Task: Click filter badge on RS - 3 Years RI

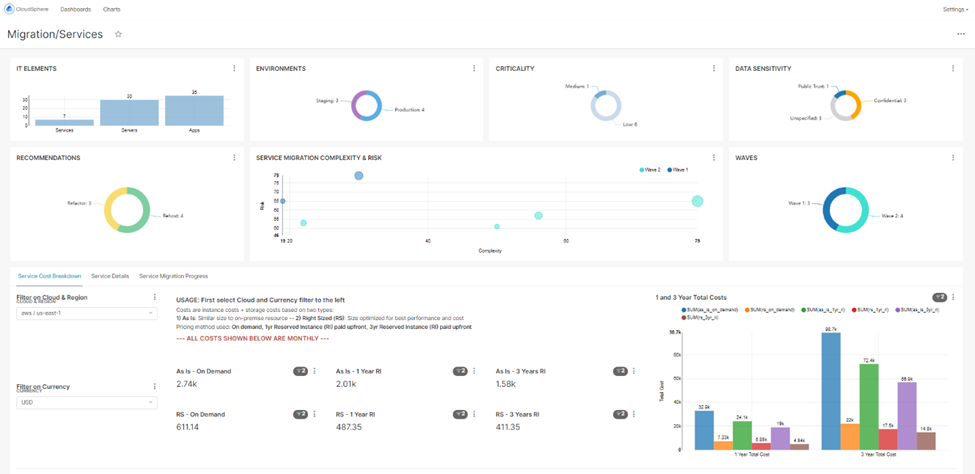Action: pyautogui.click(x=621, y=414)
